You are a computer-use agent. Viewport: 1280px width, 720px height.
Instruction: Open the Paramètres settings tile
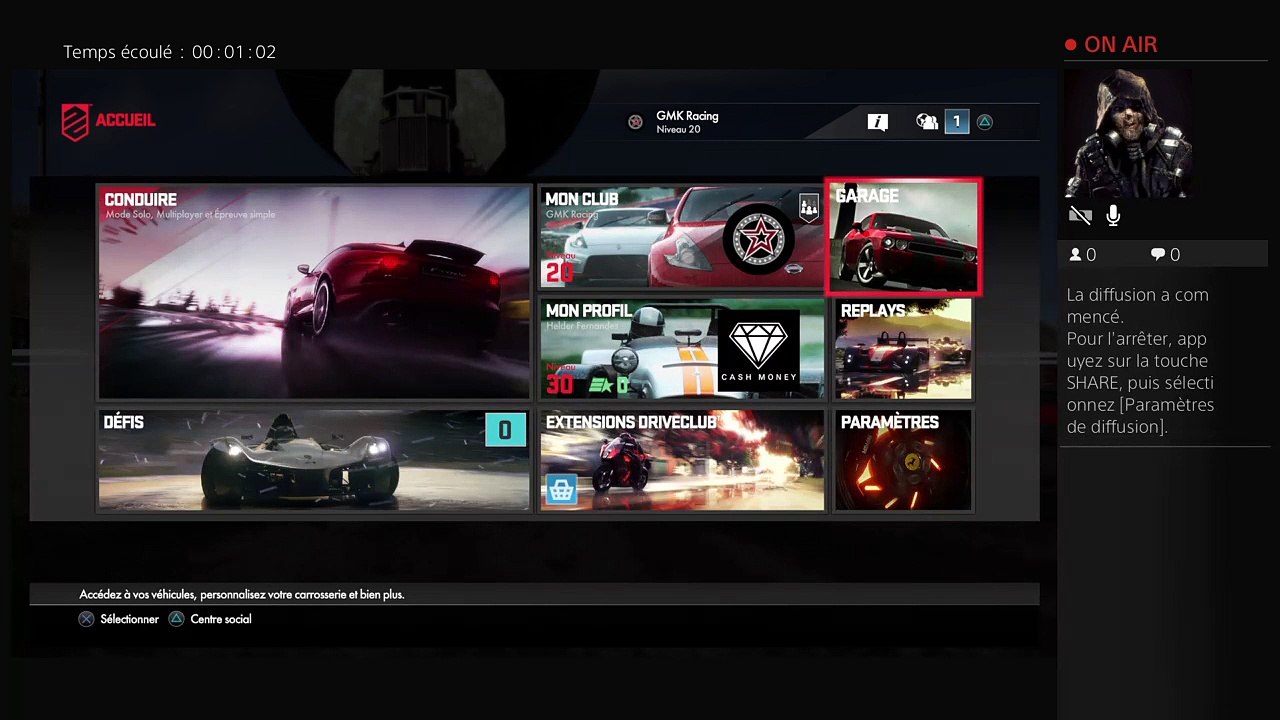click(903, 460)
